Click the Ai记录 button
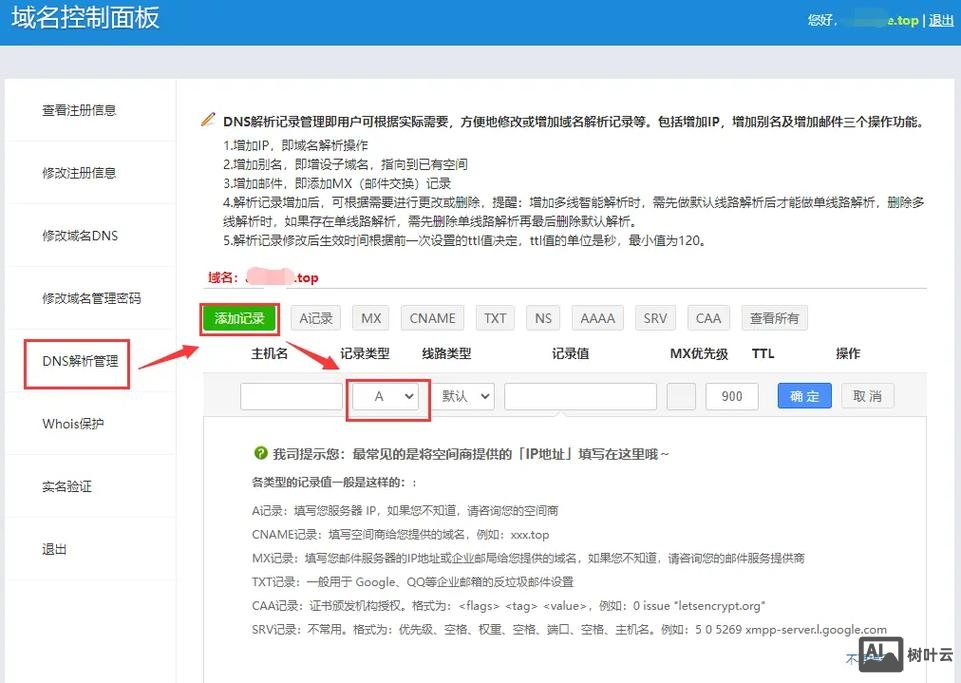Viewport: 961px width, 683px height. [315, 318]
